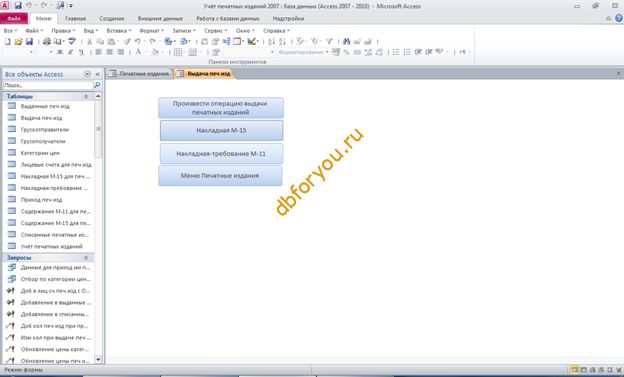This screenshot has width=624, height=377.
Task: Open the Вставка menu
Action: point(119,31)
